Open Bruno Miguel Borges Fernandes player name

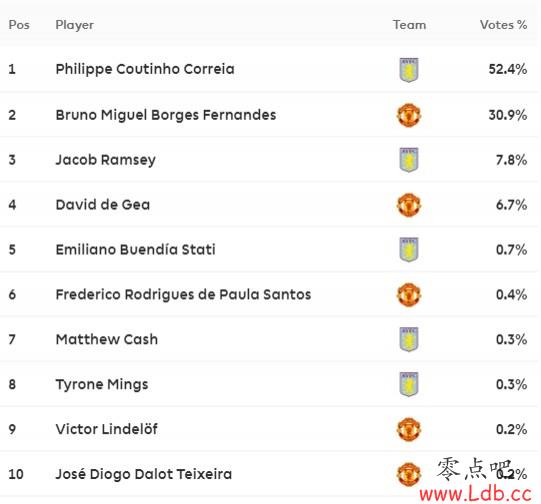point(166,115)
